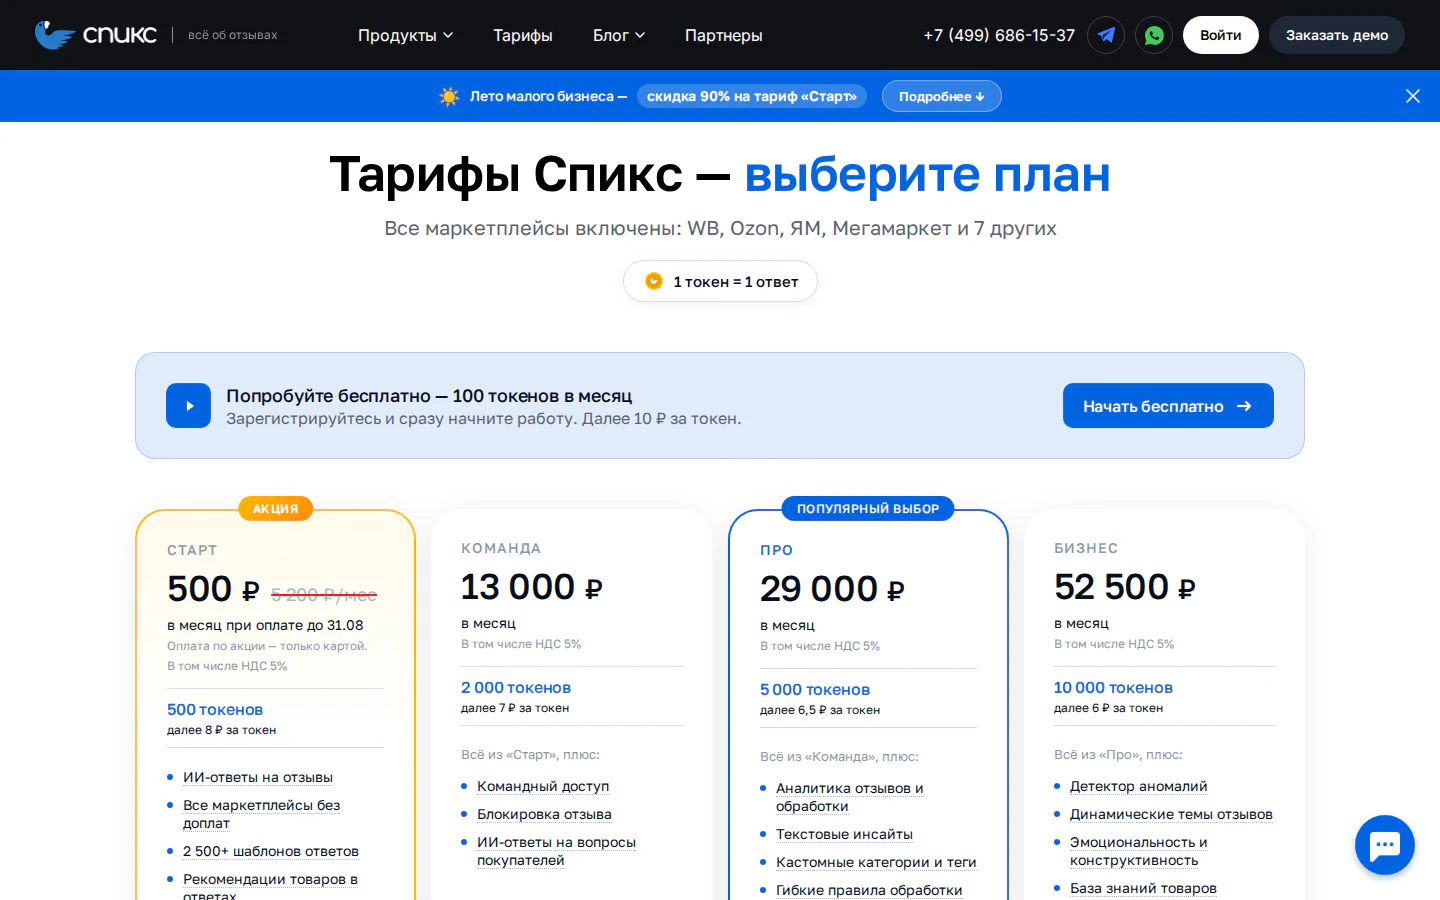Image resolution: width=1440 pixels, height=900 pixels.
Task: Click the 29 000 ₽ price
Action: 832,589
